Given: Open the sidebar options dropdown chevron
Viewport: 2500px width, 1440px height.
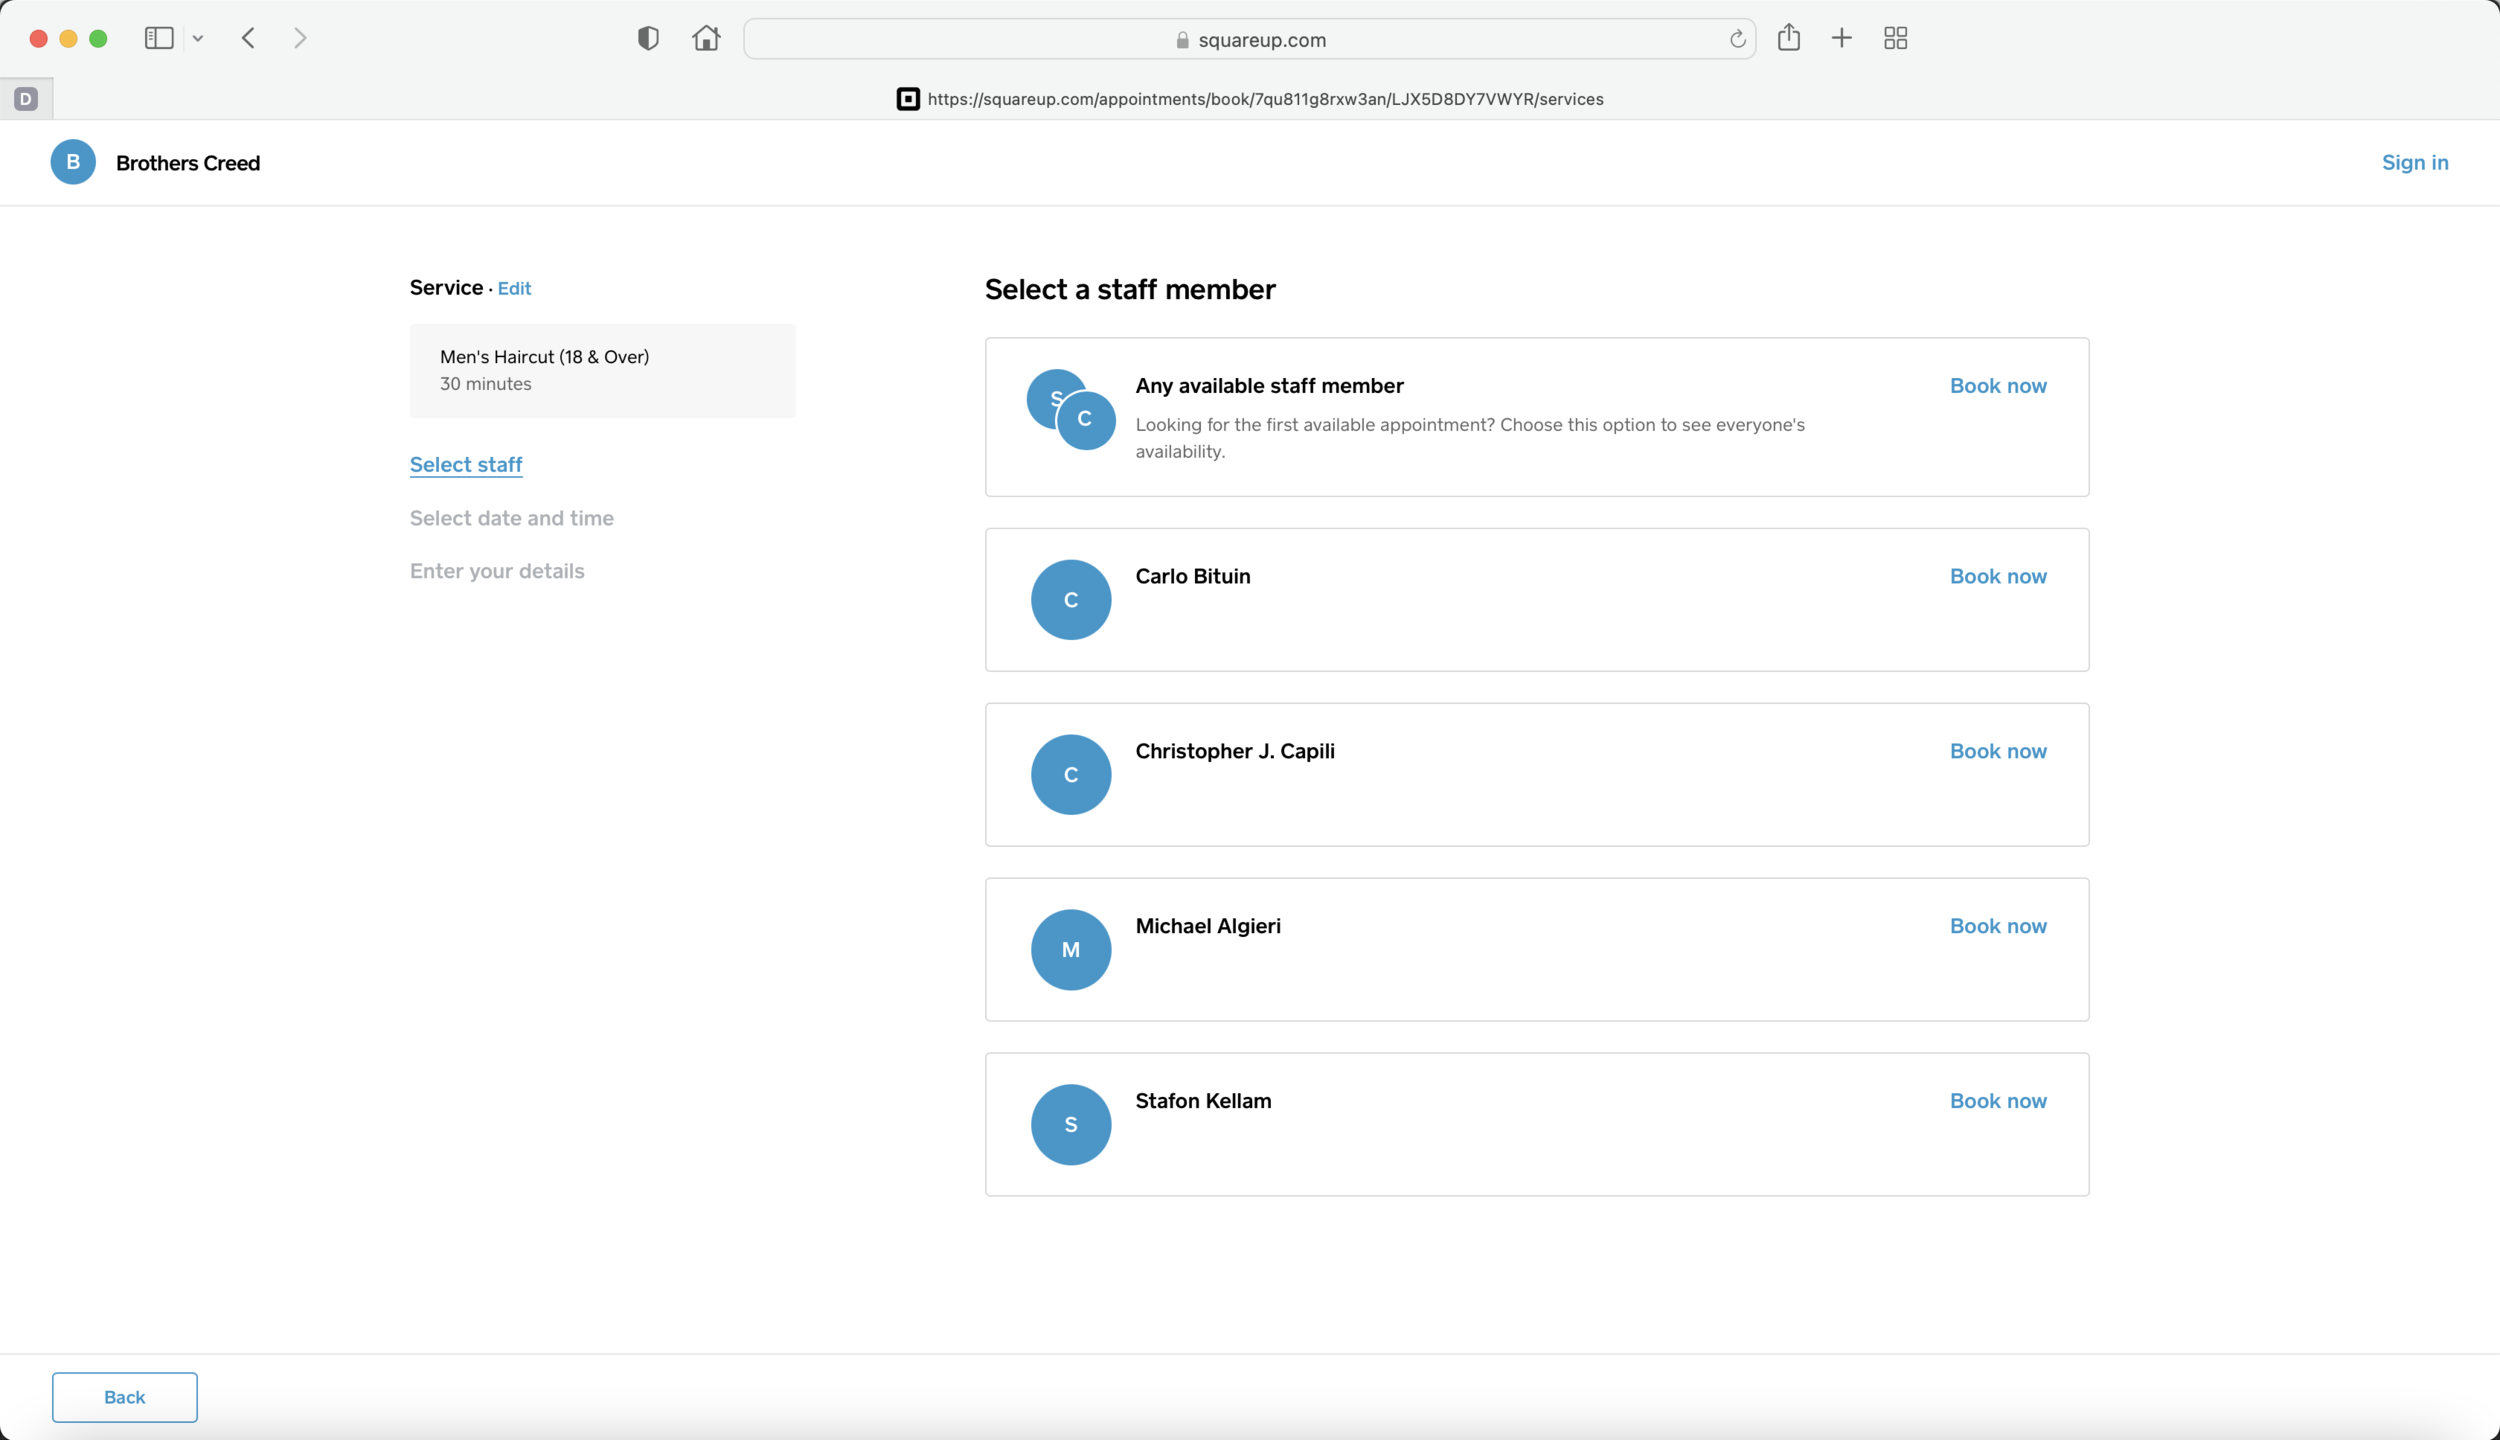Looking at the screenshot, I should (198, 39).
